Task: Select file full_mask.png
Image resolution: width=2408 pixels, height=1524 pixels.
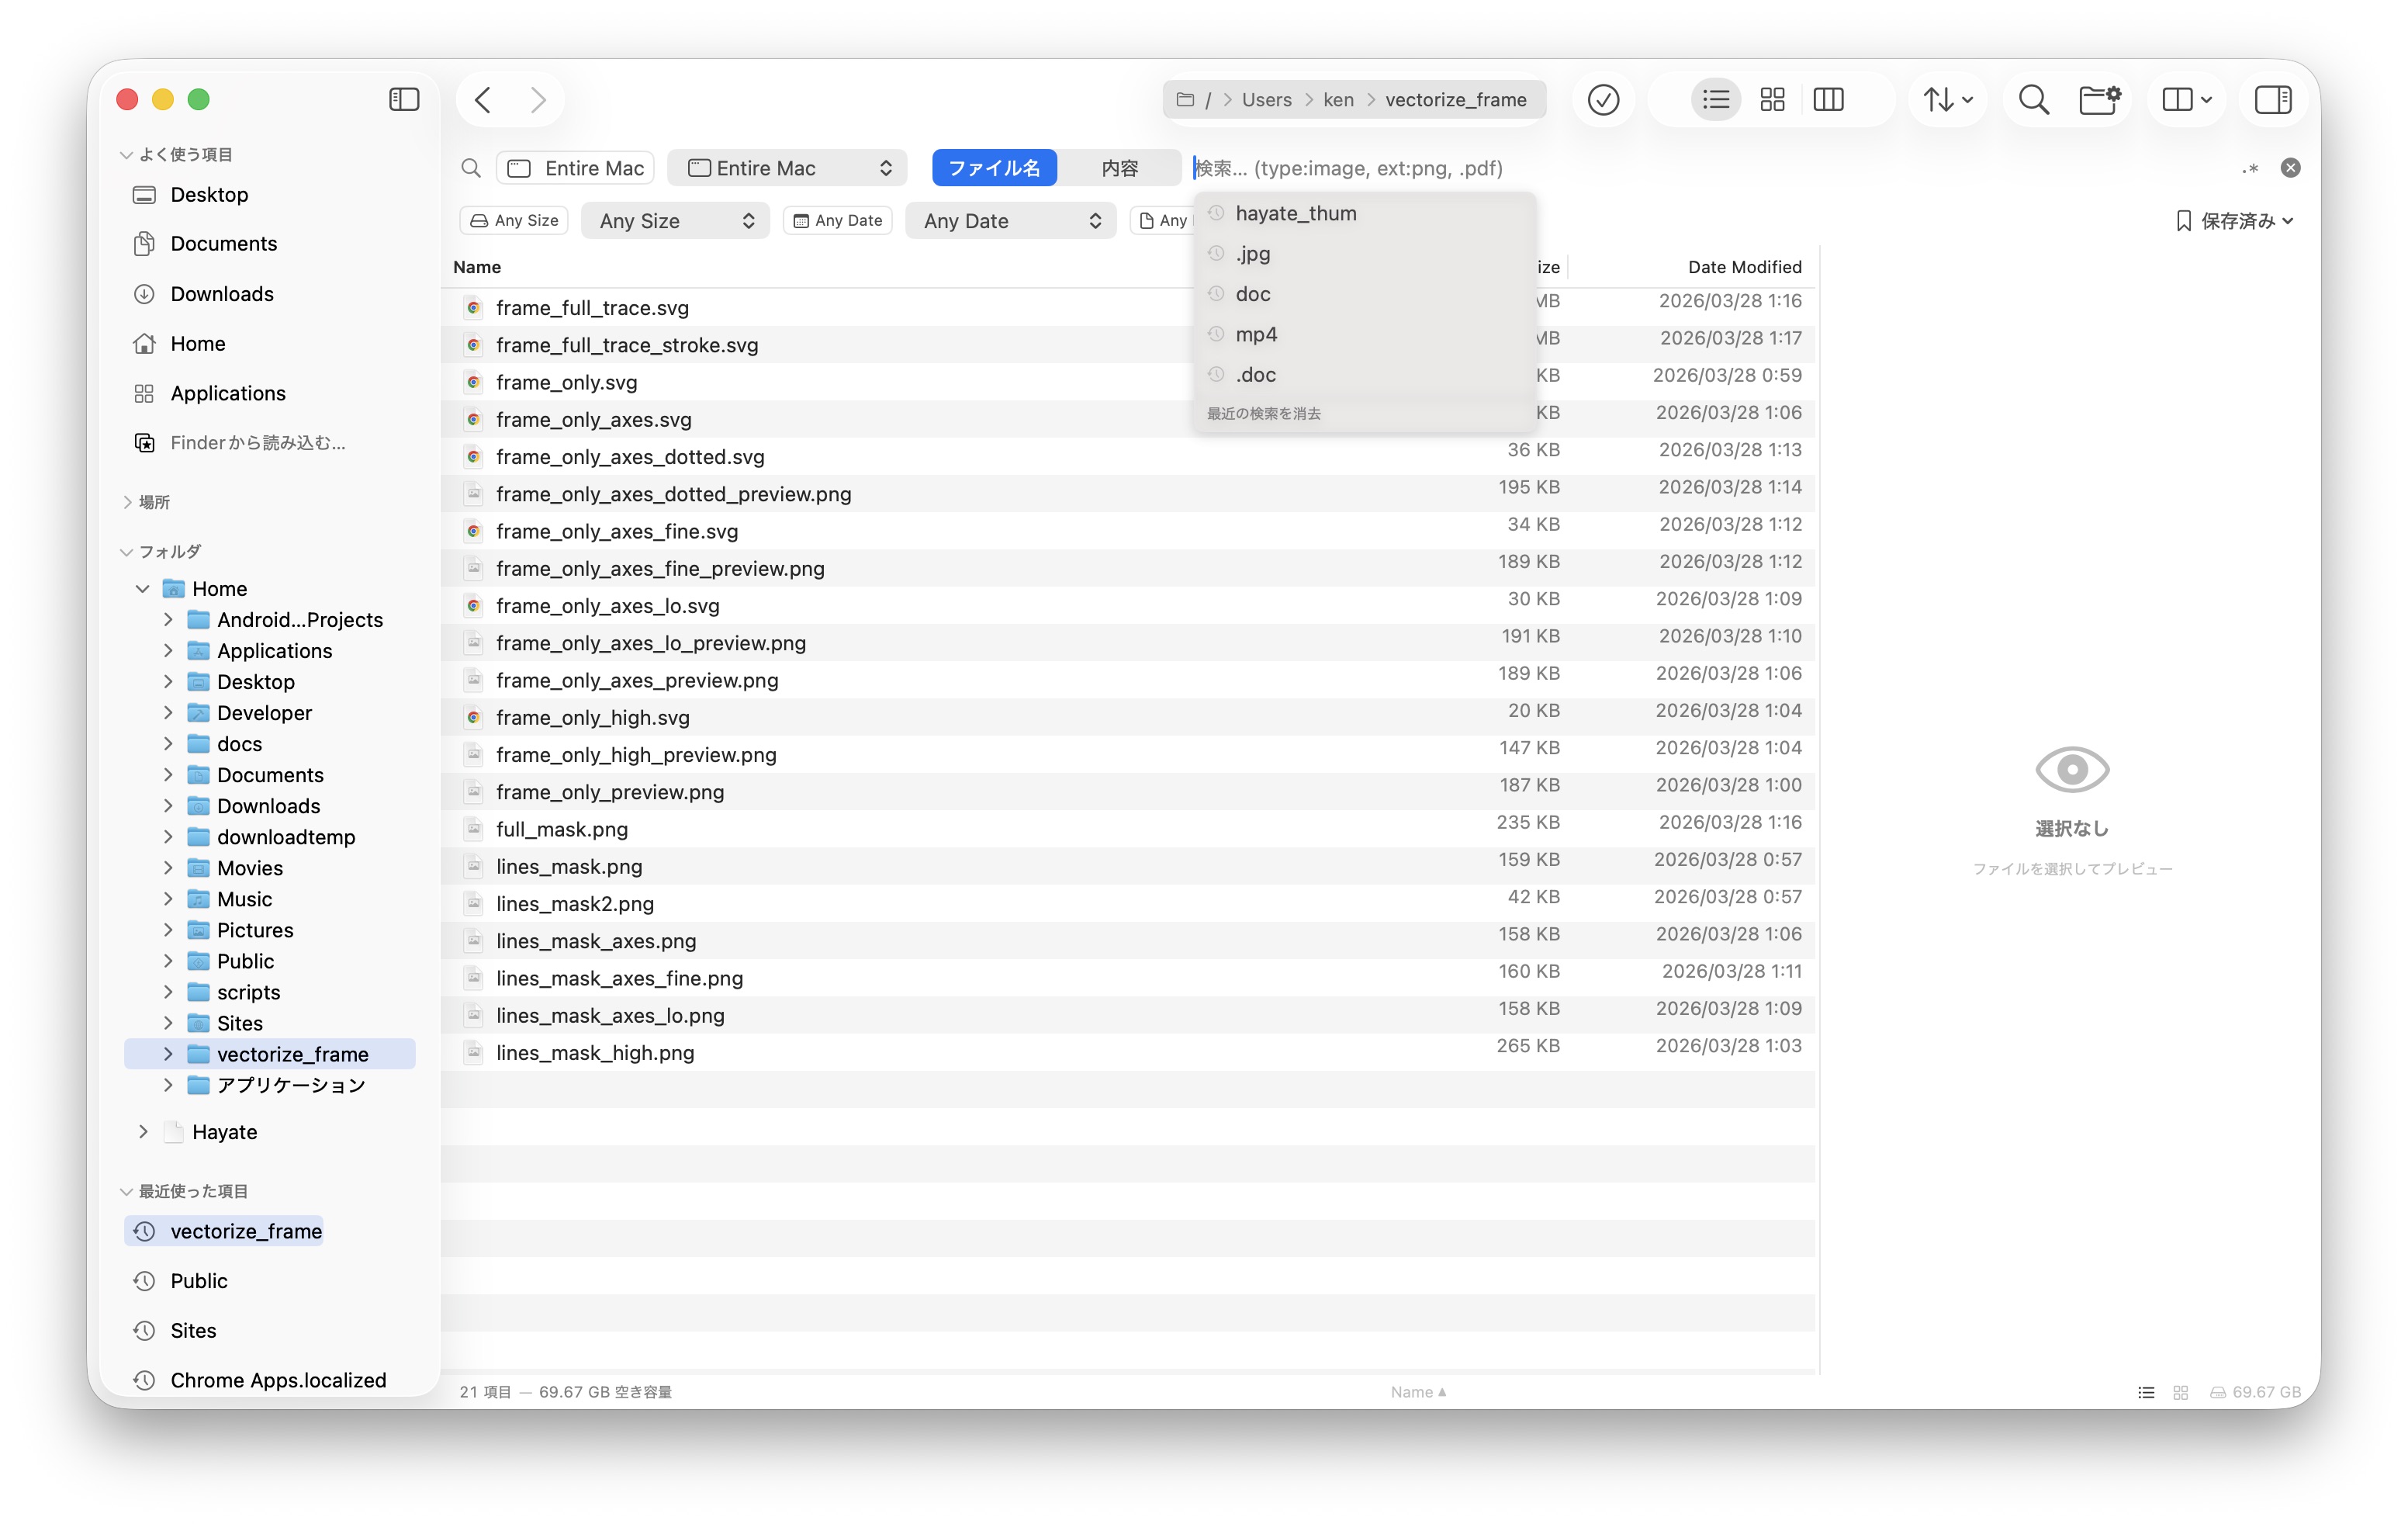Action: [1128, 828]
